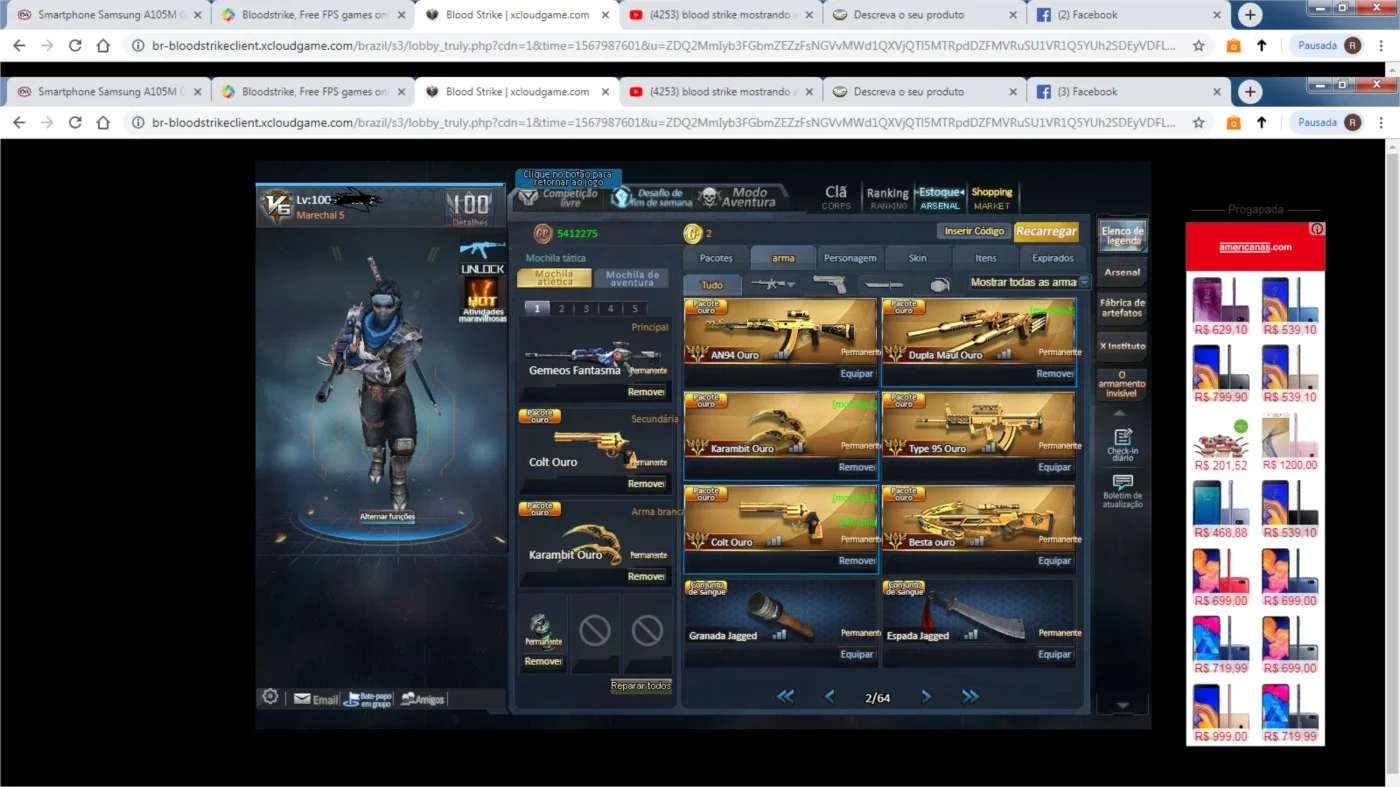
Task: Start Competição livre mode
Action: click(559, 198)
